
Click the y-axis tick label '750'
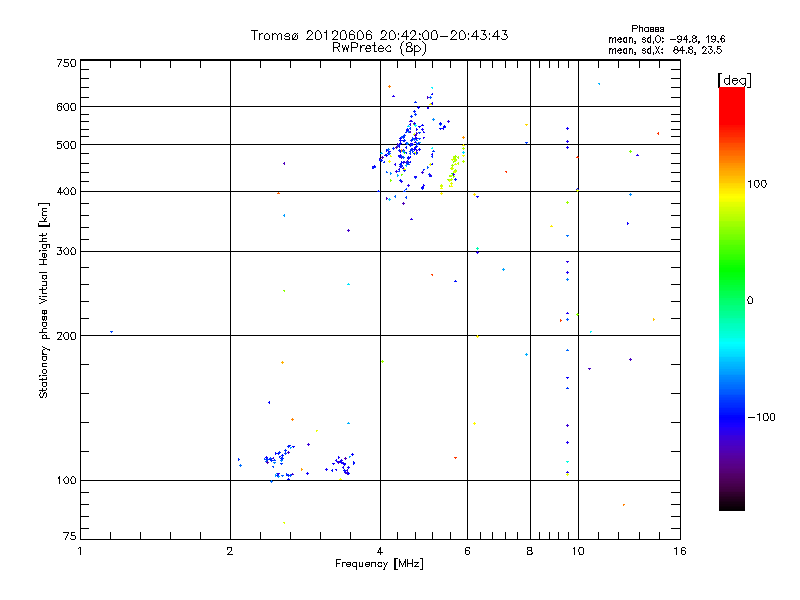coord(67,63)
